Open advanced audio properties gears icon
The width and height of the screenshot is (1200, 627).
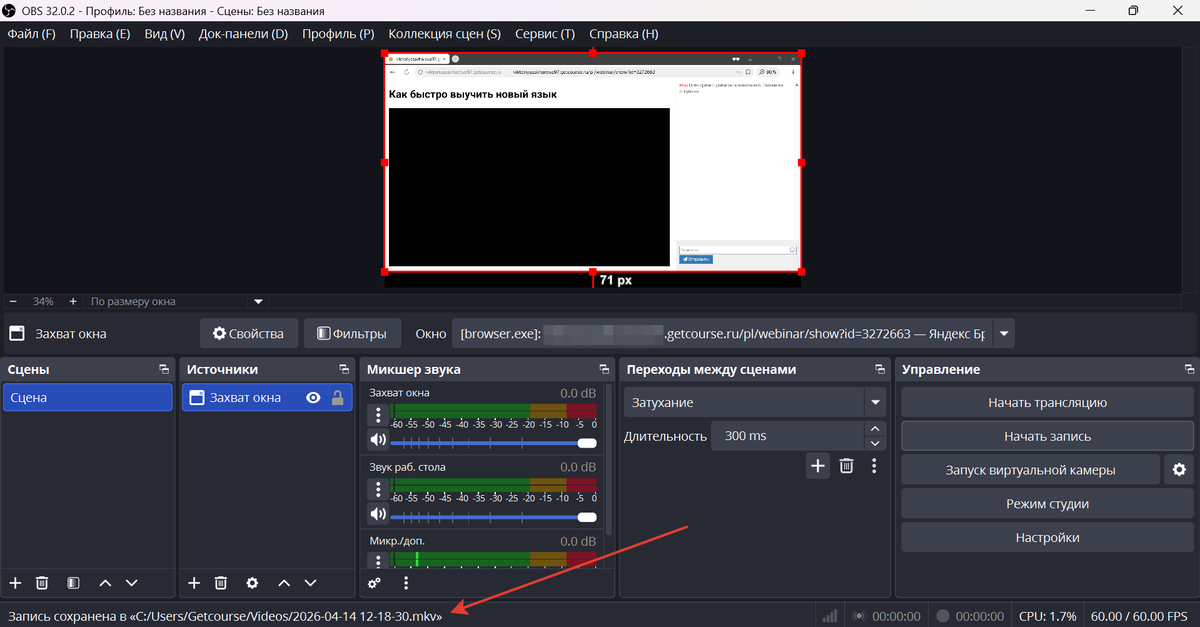[x=375, y=583]
